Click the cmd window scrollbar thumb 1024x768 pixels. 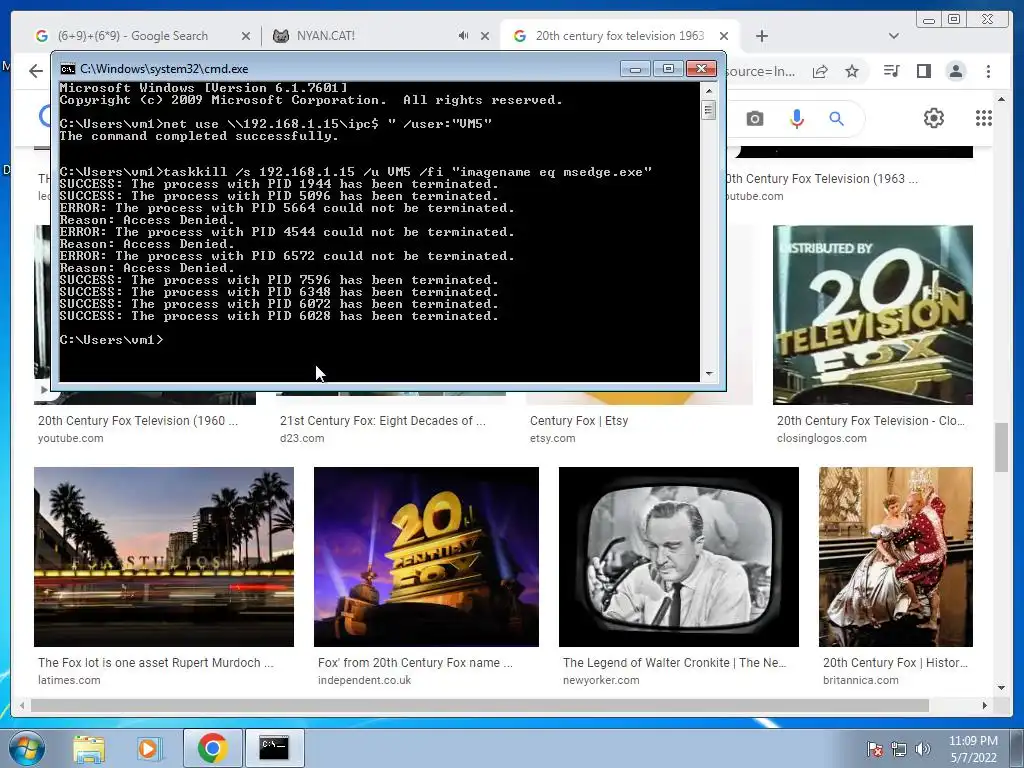pyautogui.click(x=709, y=110)
